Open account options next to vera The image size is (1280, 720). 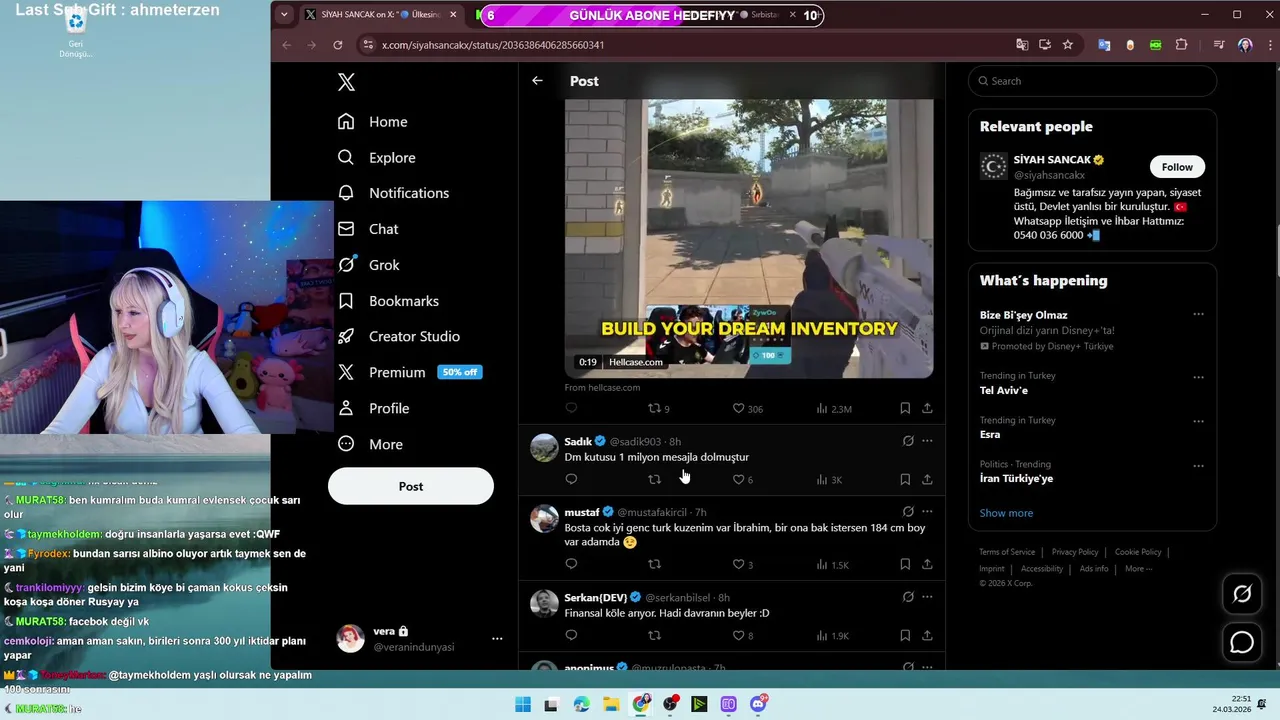(497, 638)
